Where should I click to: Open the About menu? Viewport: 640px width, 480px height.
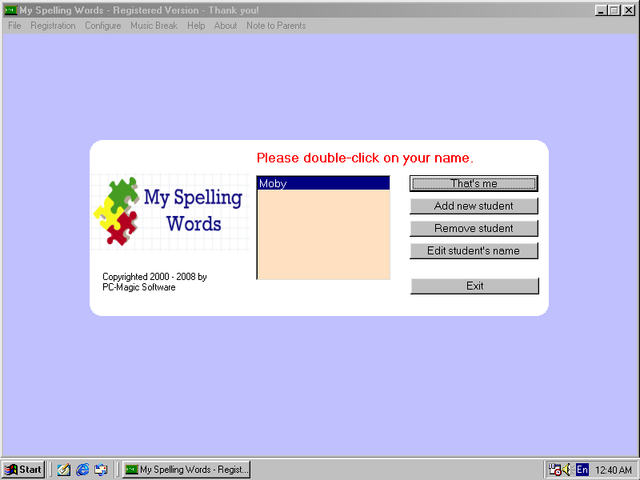[225, 26]
